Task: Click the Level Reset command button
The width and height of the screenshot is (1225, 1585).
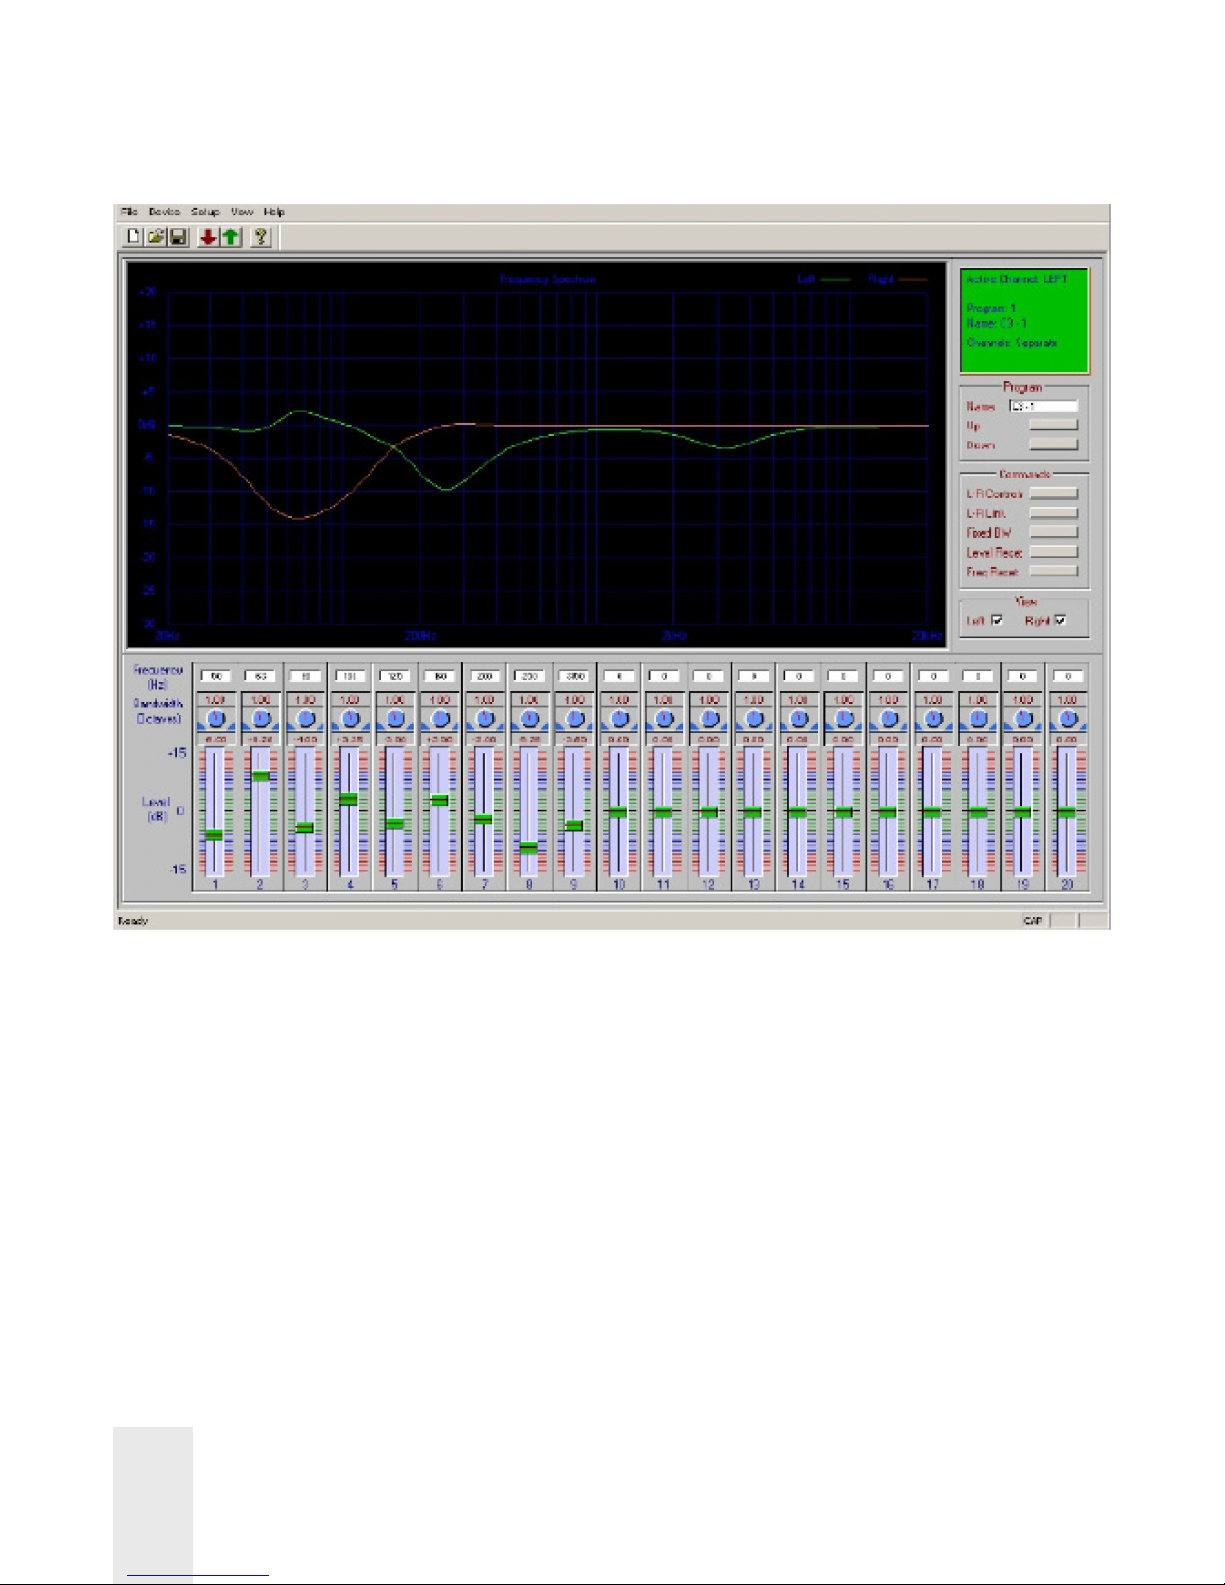Action: pyautogui.click(x=1054, y=552)
